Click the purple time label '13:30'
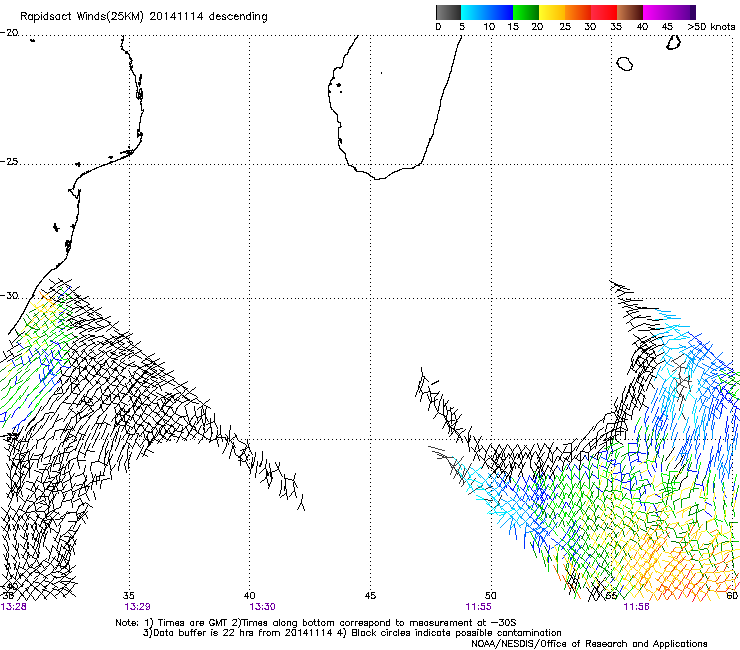Image resolution: width=740 pixels, height=650 pixels. pyautogui.click(x=262, y=607)
